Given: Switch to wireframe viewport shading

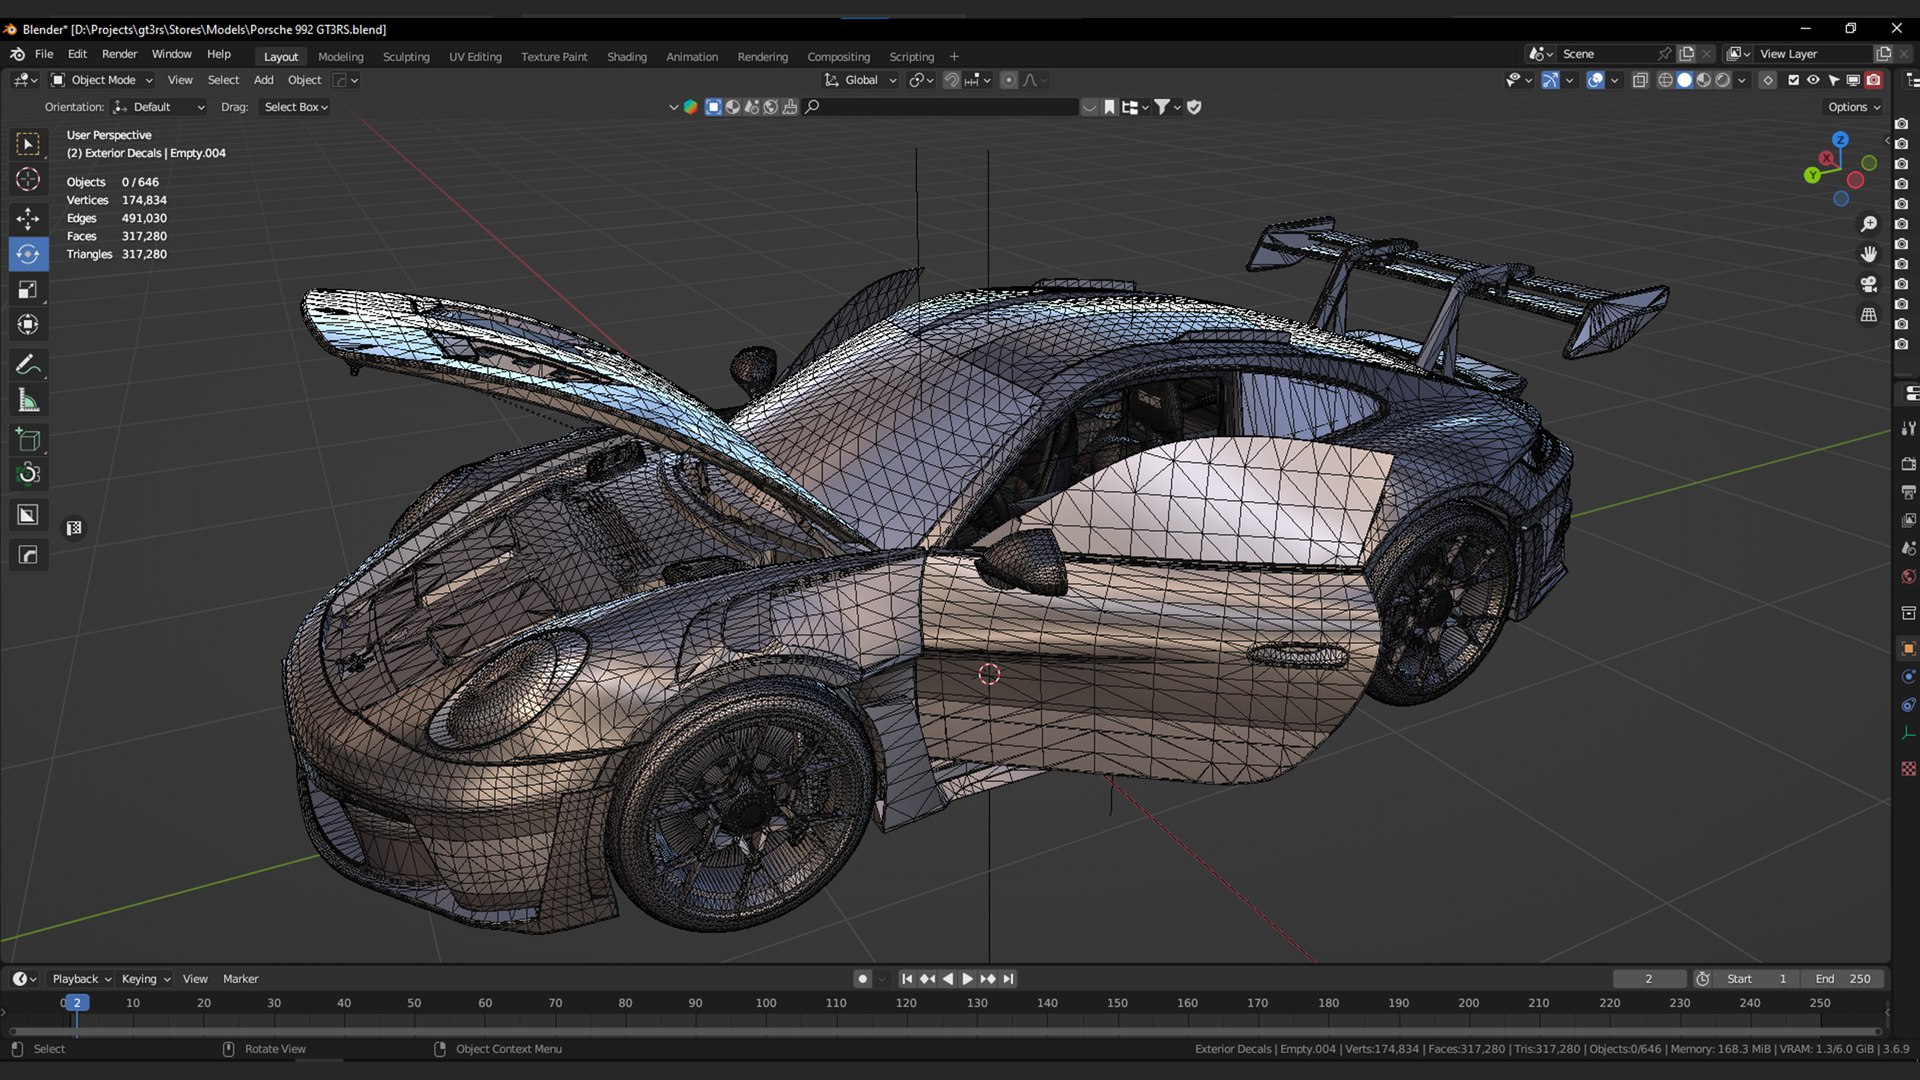Looking at the screenshot, I should coord(1665,80).
